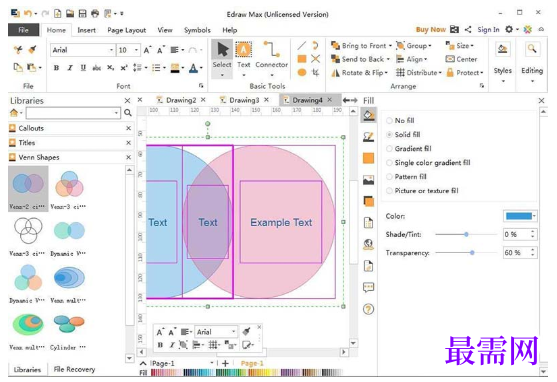
Task: Click the Rotate & Flip button
Action: 359,73
